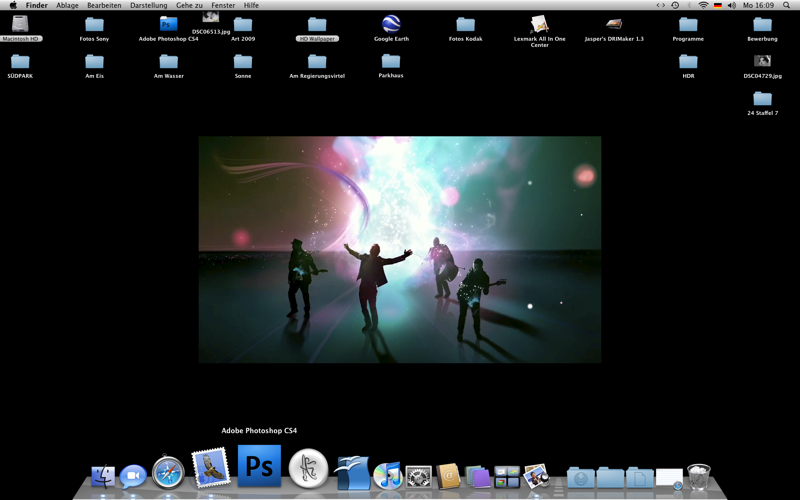Open System Preferences gear in dock
Viewport: 800px width, 500px height.
coord(418,477)
